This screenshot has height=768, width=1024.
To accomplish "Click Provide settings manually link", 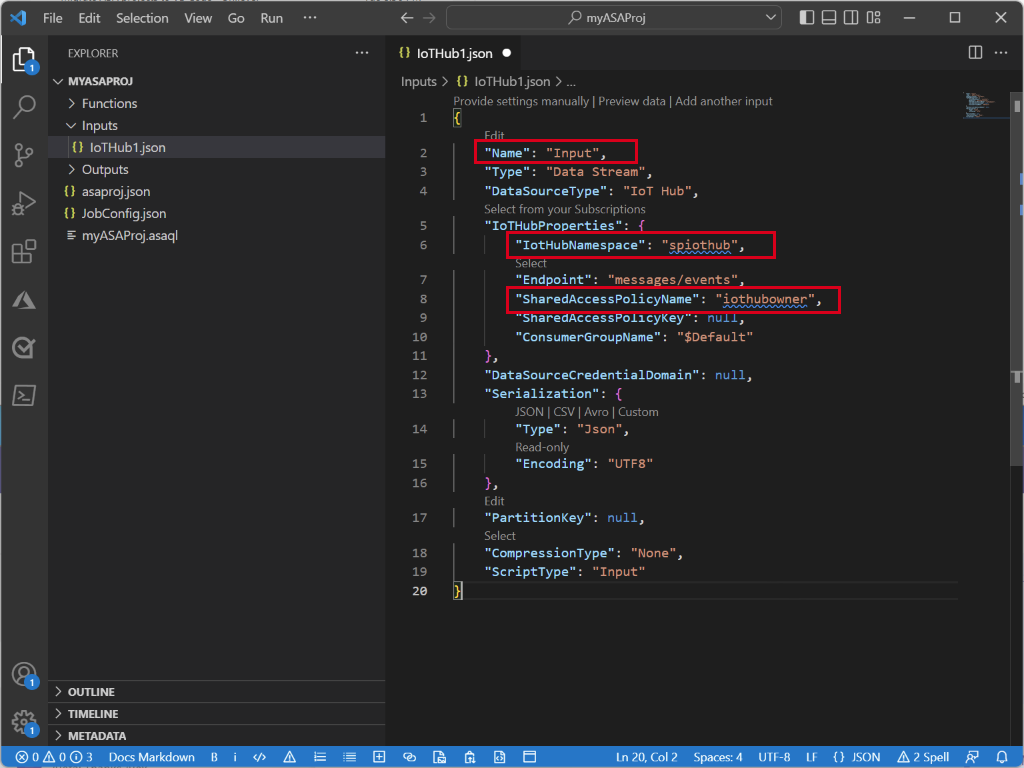I will point(520,101).
